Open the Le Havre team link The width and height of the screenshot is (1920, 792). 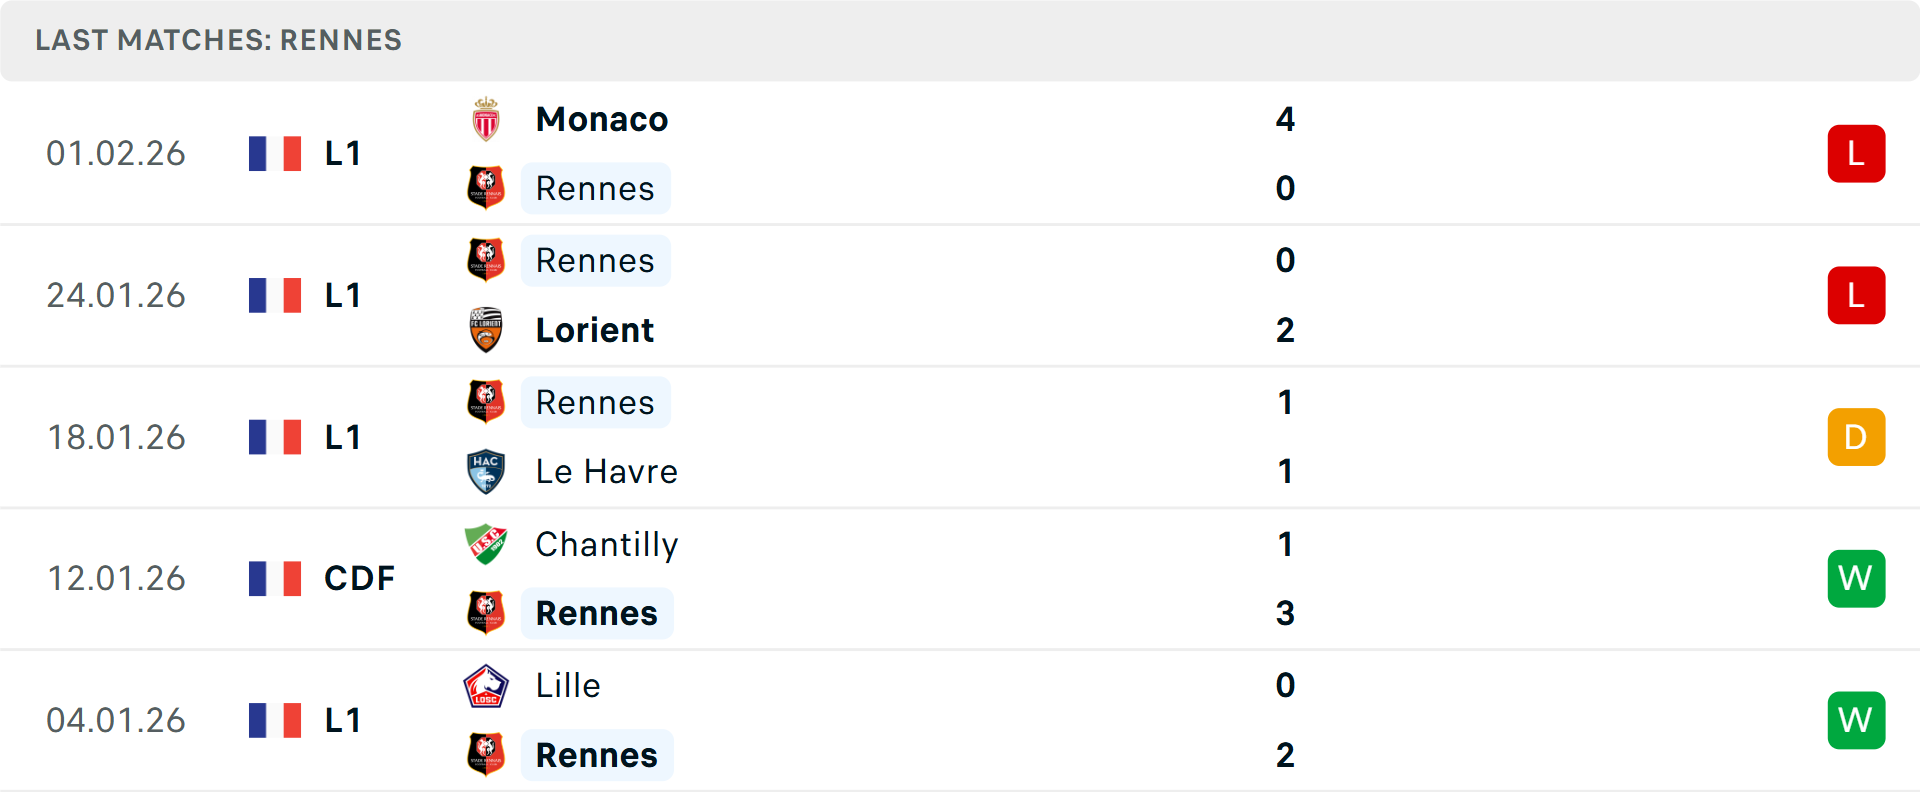point(607,471)
